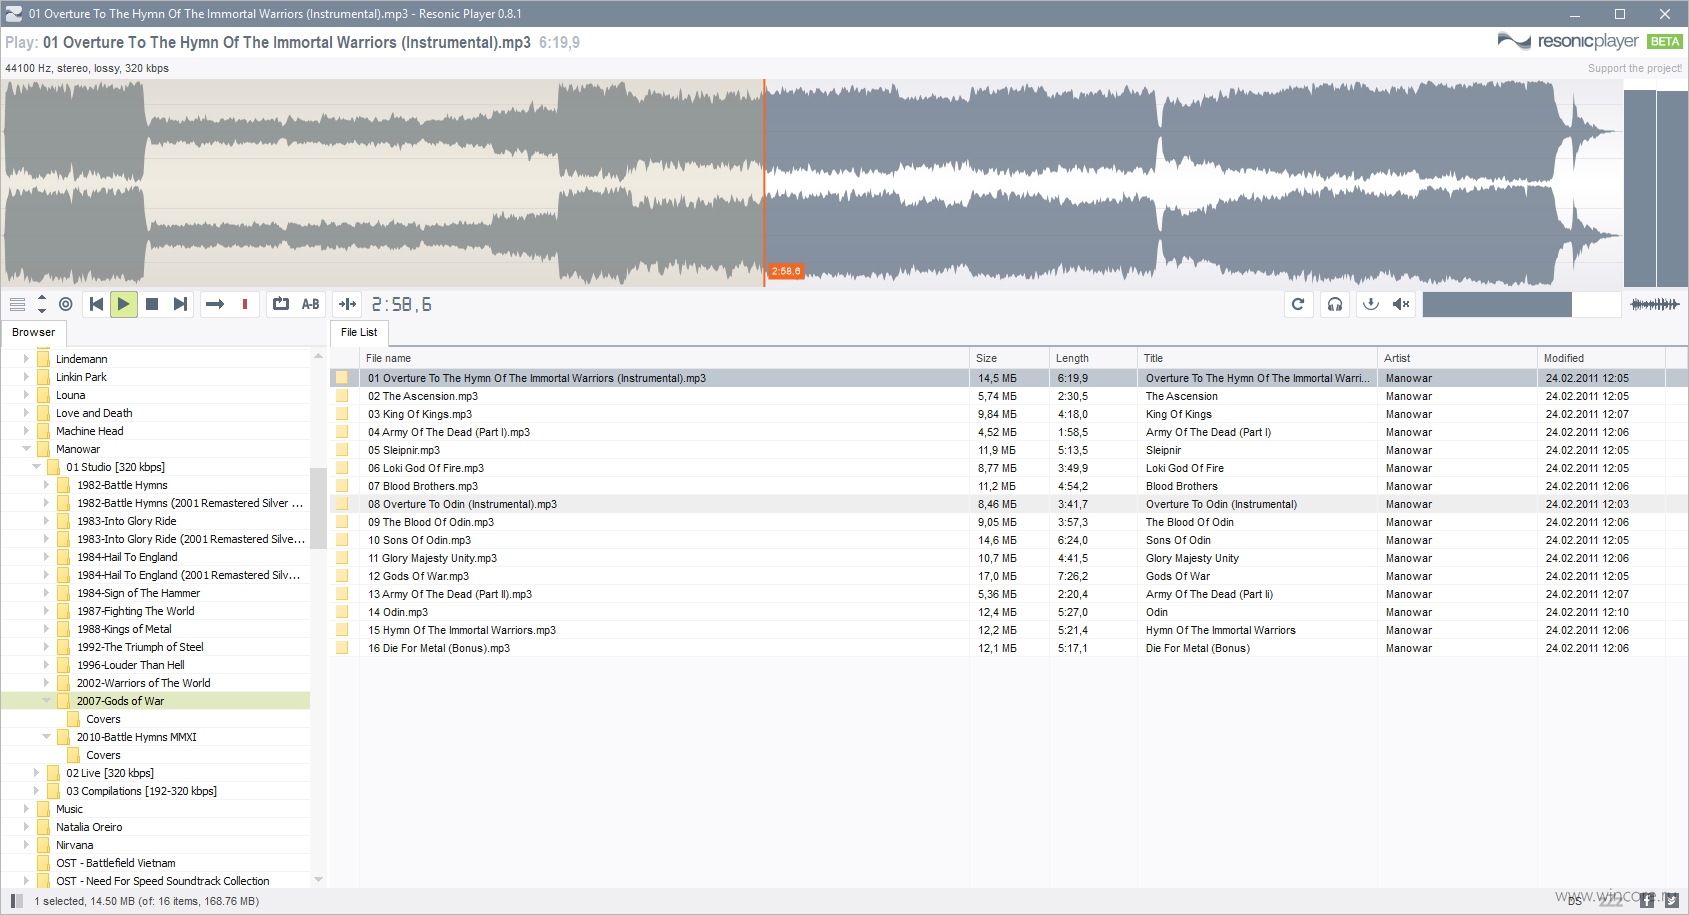This screenshot has height=915, width=1689.
Task: Sort by the File name column header
Action: tap(664, 358)
